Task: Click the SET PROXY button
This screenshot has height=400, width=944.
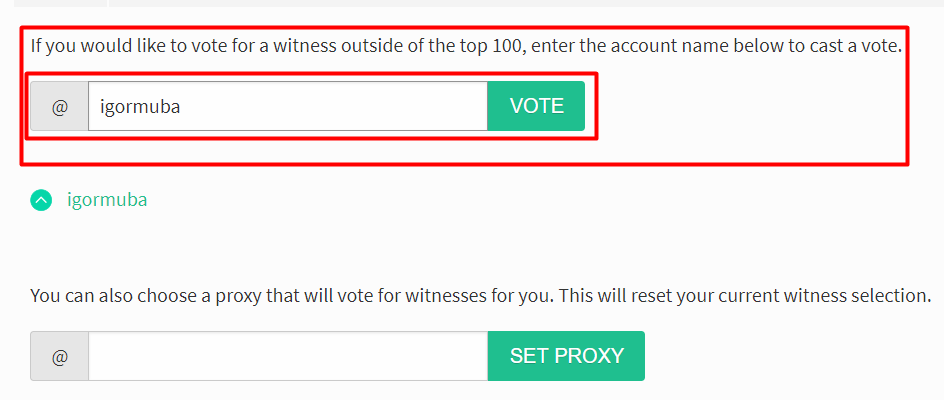Action: tap(567, 356)
